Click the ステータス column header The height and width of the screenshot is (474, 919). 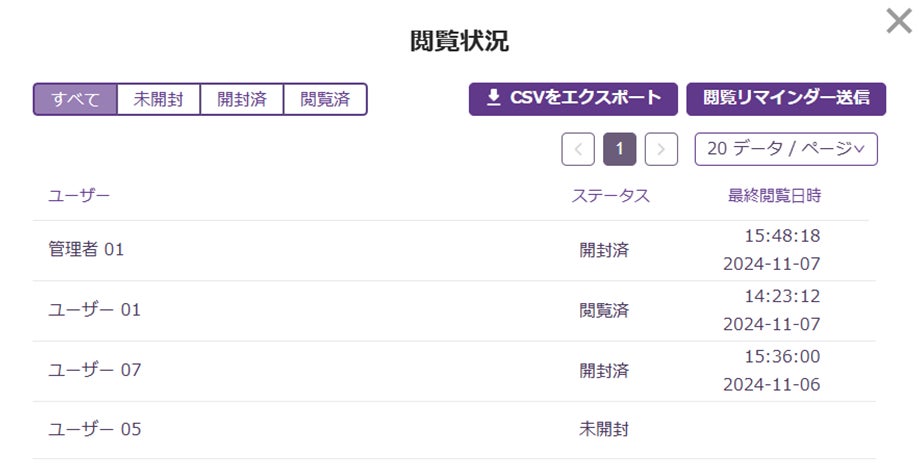(610, 196)
